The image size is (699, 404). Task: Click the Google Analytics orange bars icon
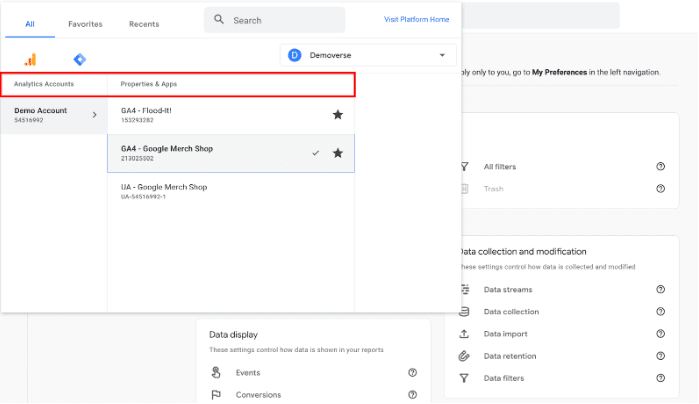coord(29,59)
